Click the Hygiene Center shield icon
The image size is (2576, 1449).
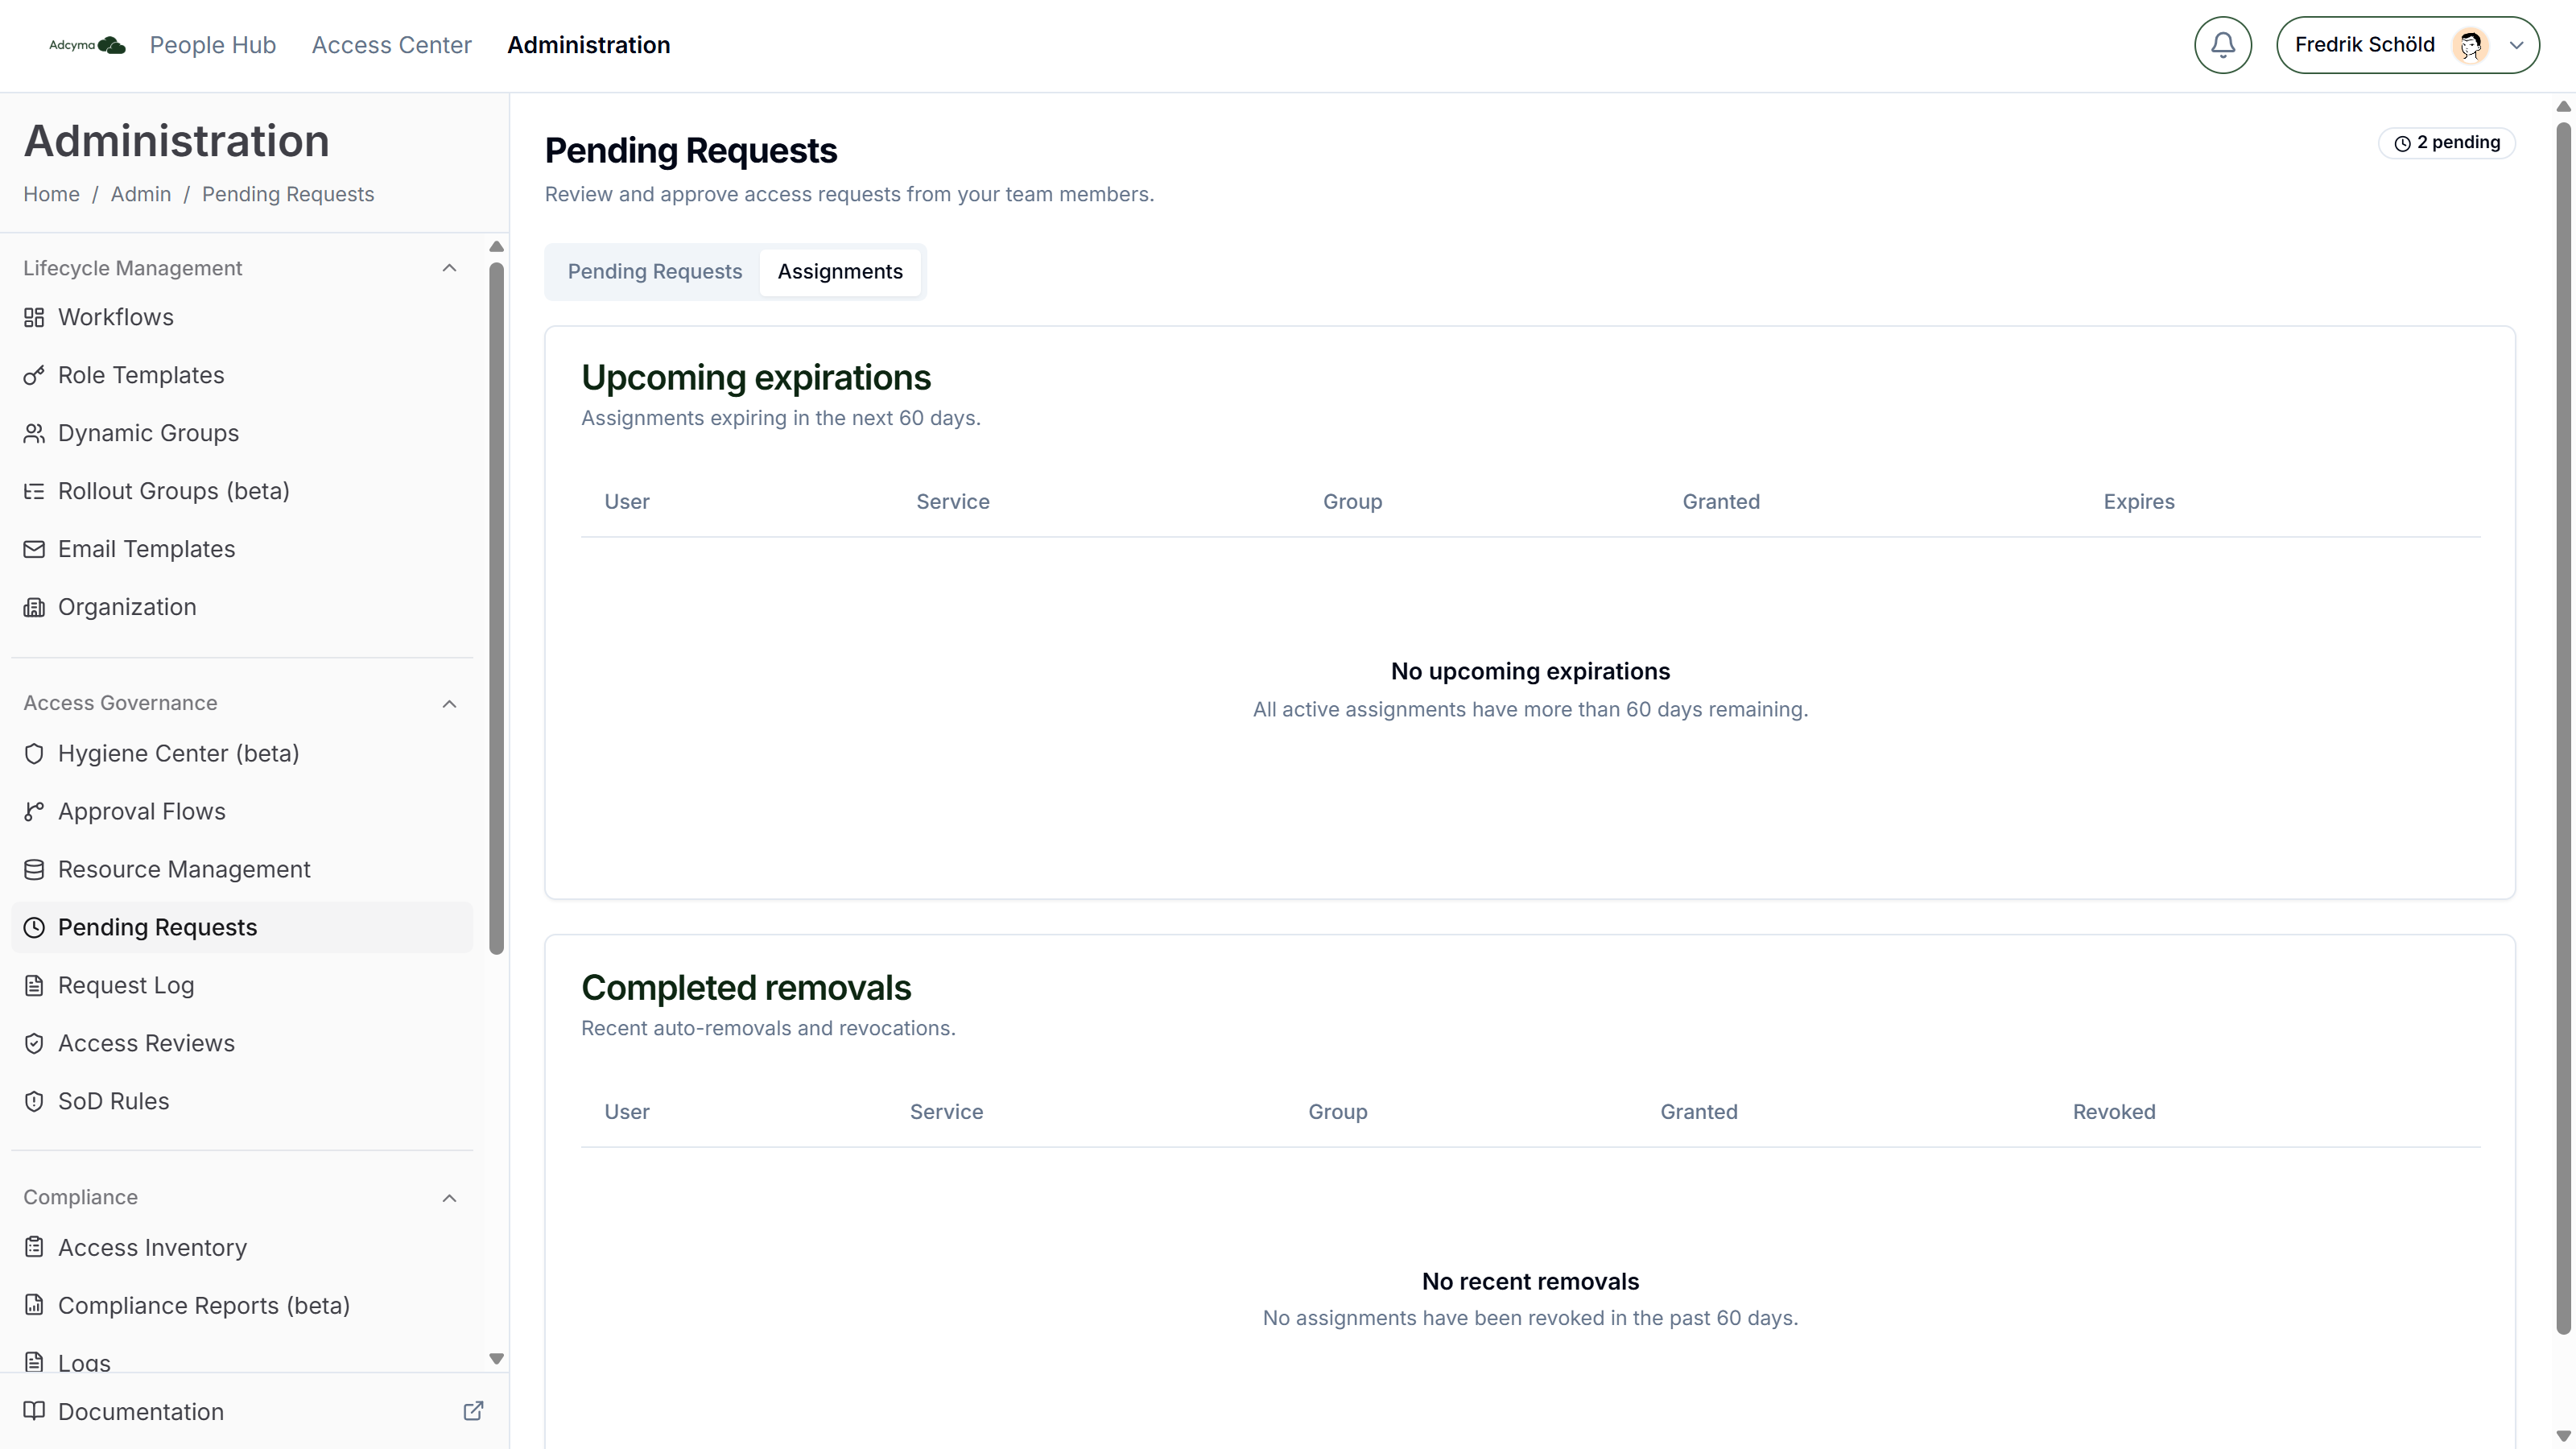coord(34,753)
